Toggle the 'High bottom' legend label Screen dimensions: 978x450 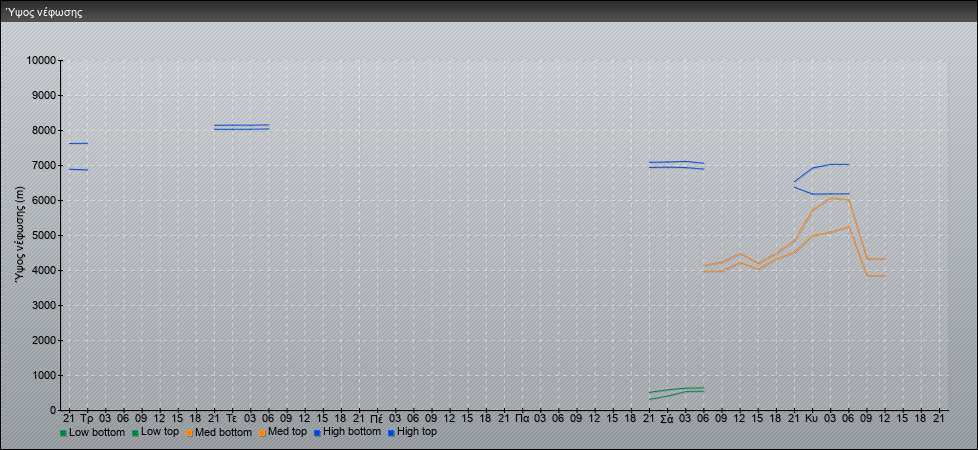352,432
